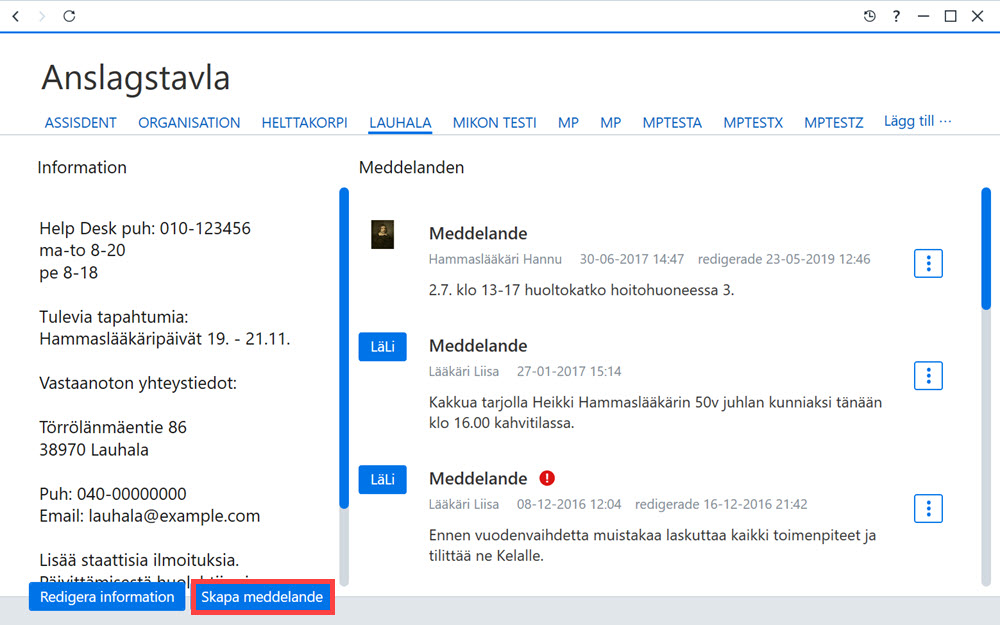Screen dimensions: 1000x625
Task: Maximize the window
Action: point(950,16)
